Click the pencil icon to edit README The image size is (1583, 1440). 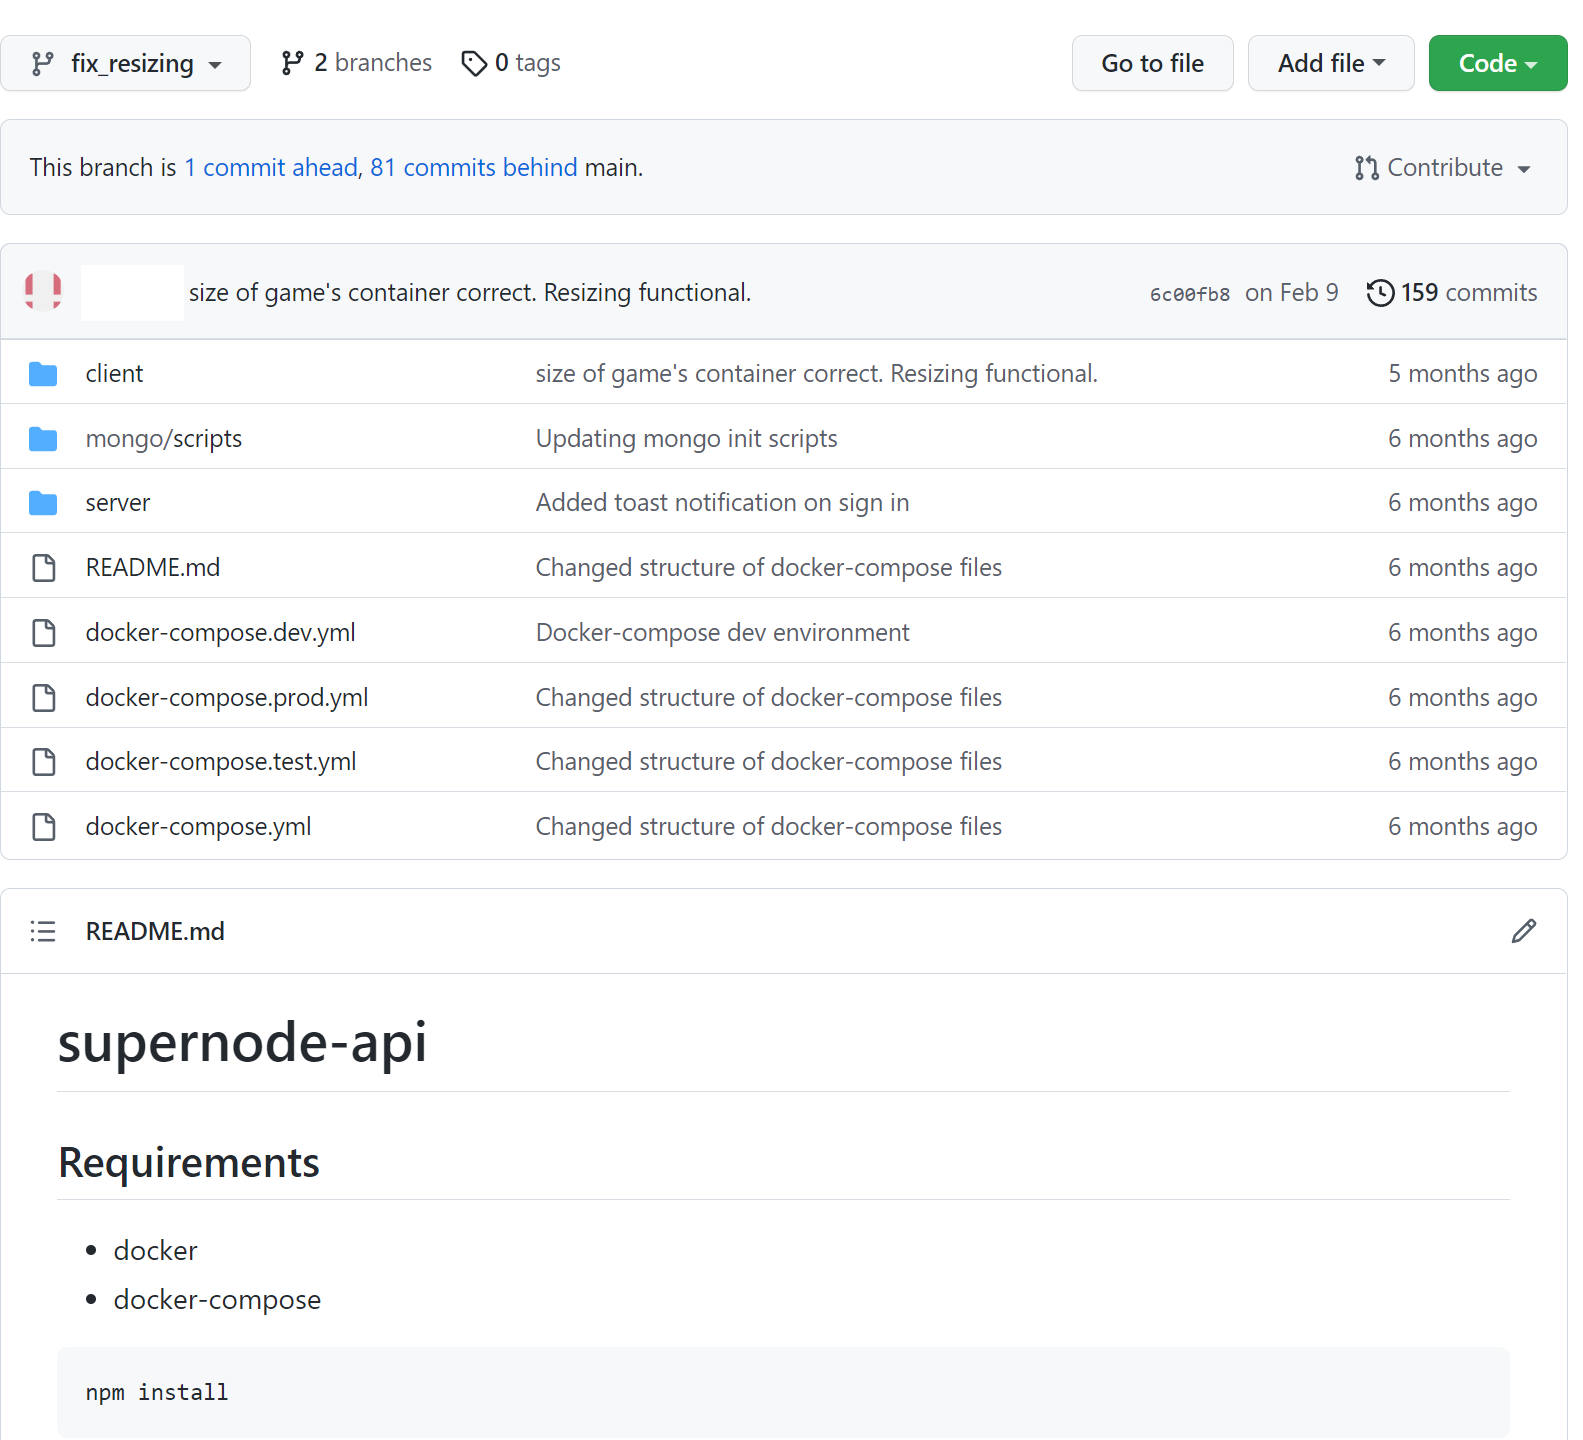(x=1523, y=931)
